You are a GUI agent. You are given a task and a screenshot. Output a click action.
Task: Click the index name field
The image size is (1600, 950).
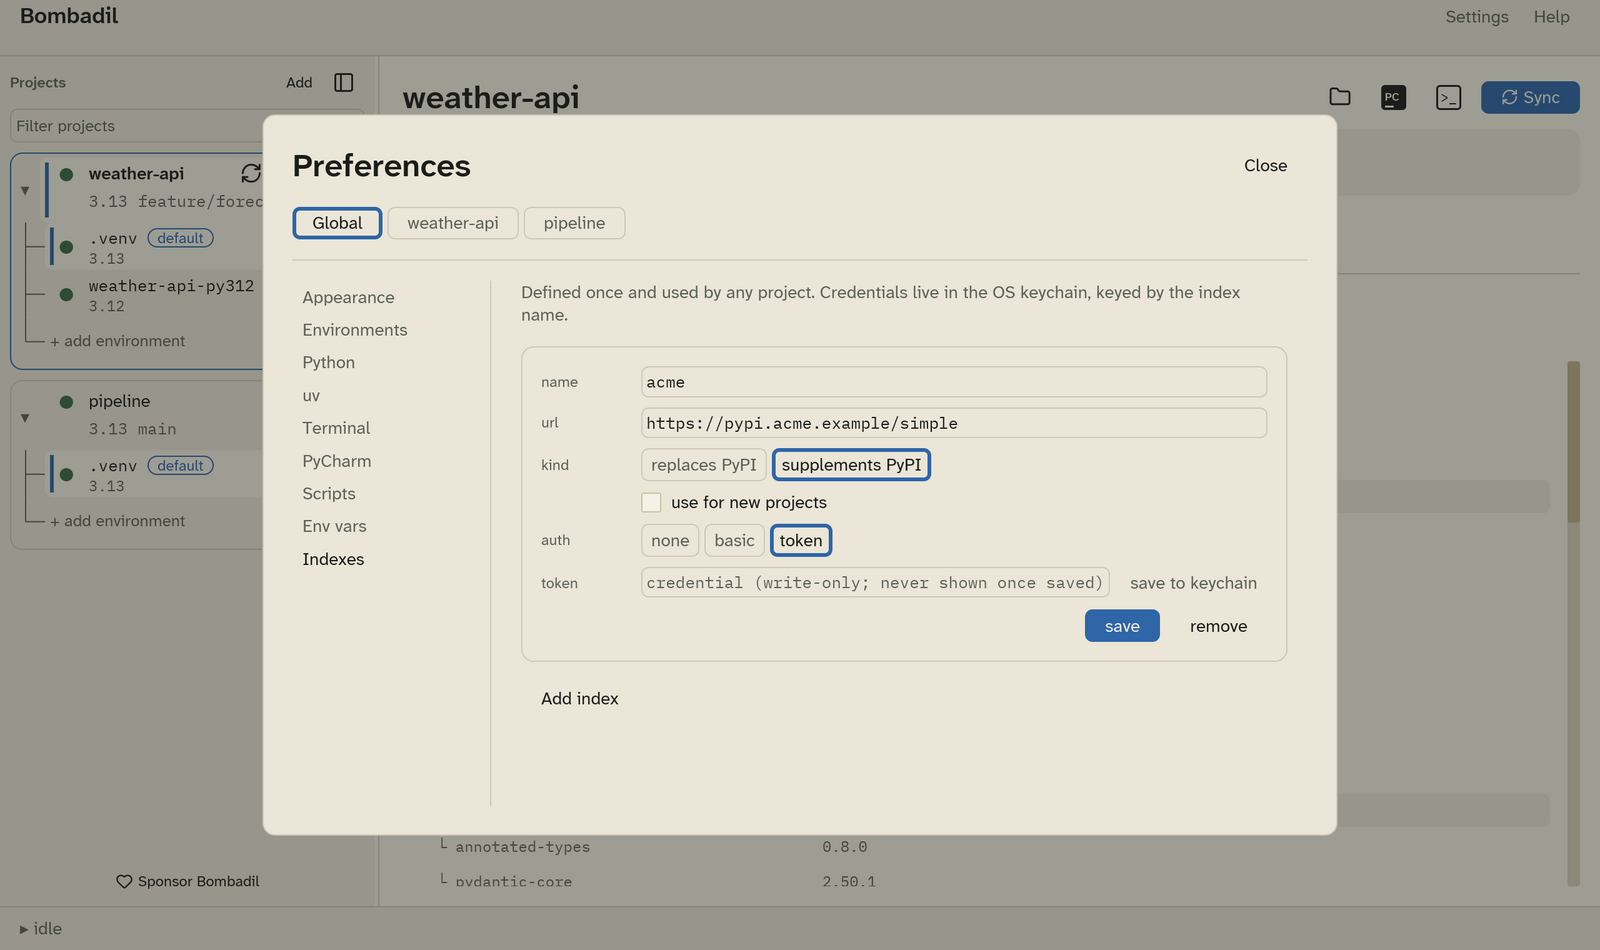[954, 382]
